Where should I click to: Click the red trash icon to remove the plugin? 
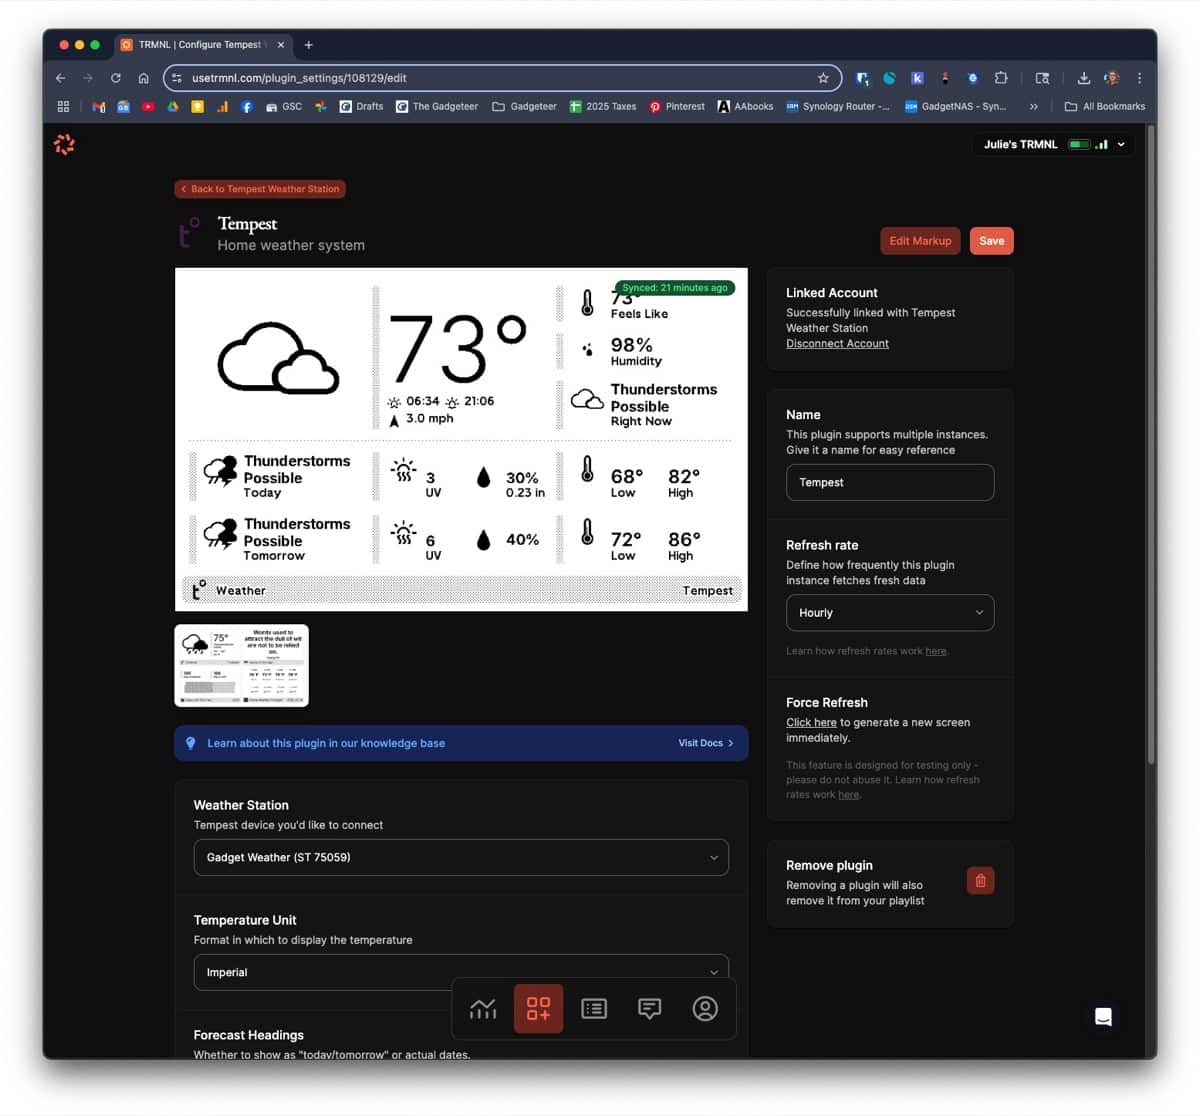[980, 880]
